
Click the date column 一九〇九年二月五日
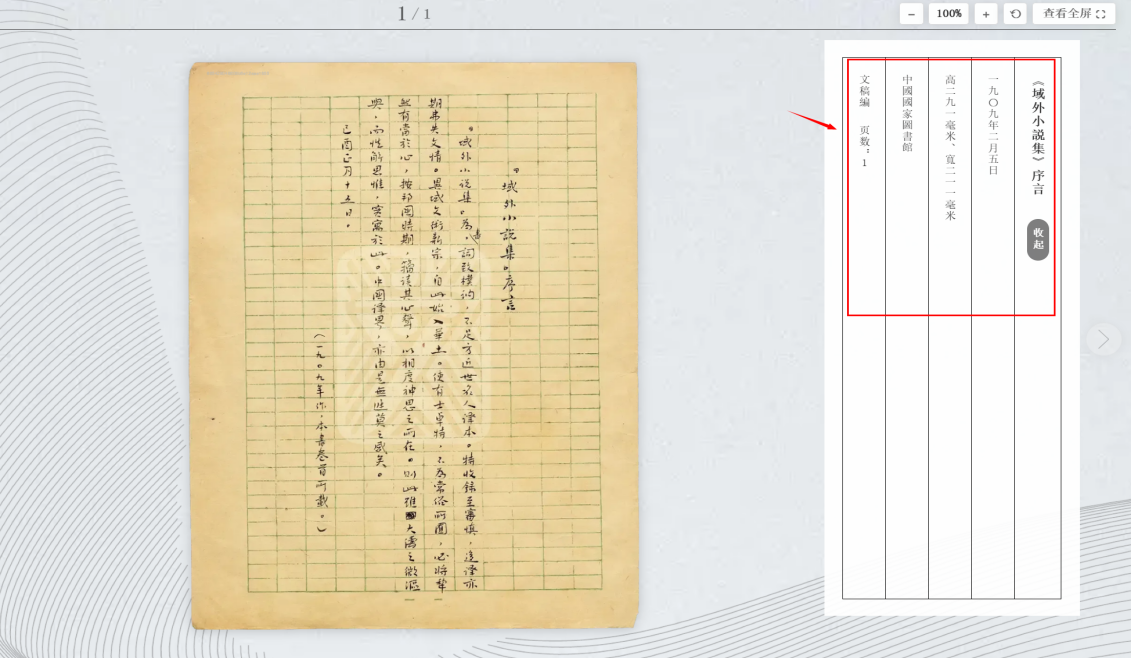pyautogui.click(x=993, y=125)
